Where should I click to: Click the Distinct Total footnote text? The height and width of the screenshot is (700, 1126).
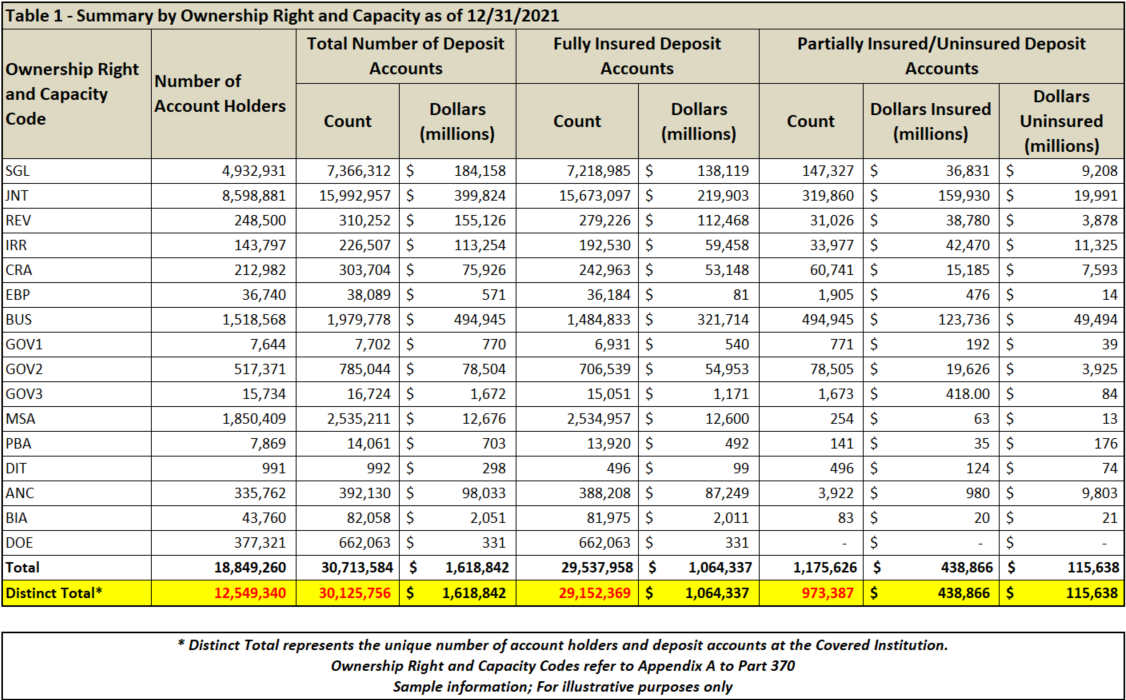tap(562, 647)
